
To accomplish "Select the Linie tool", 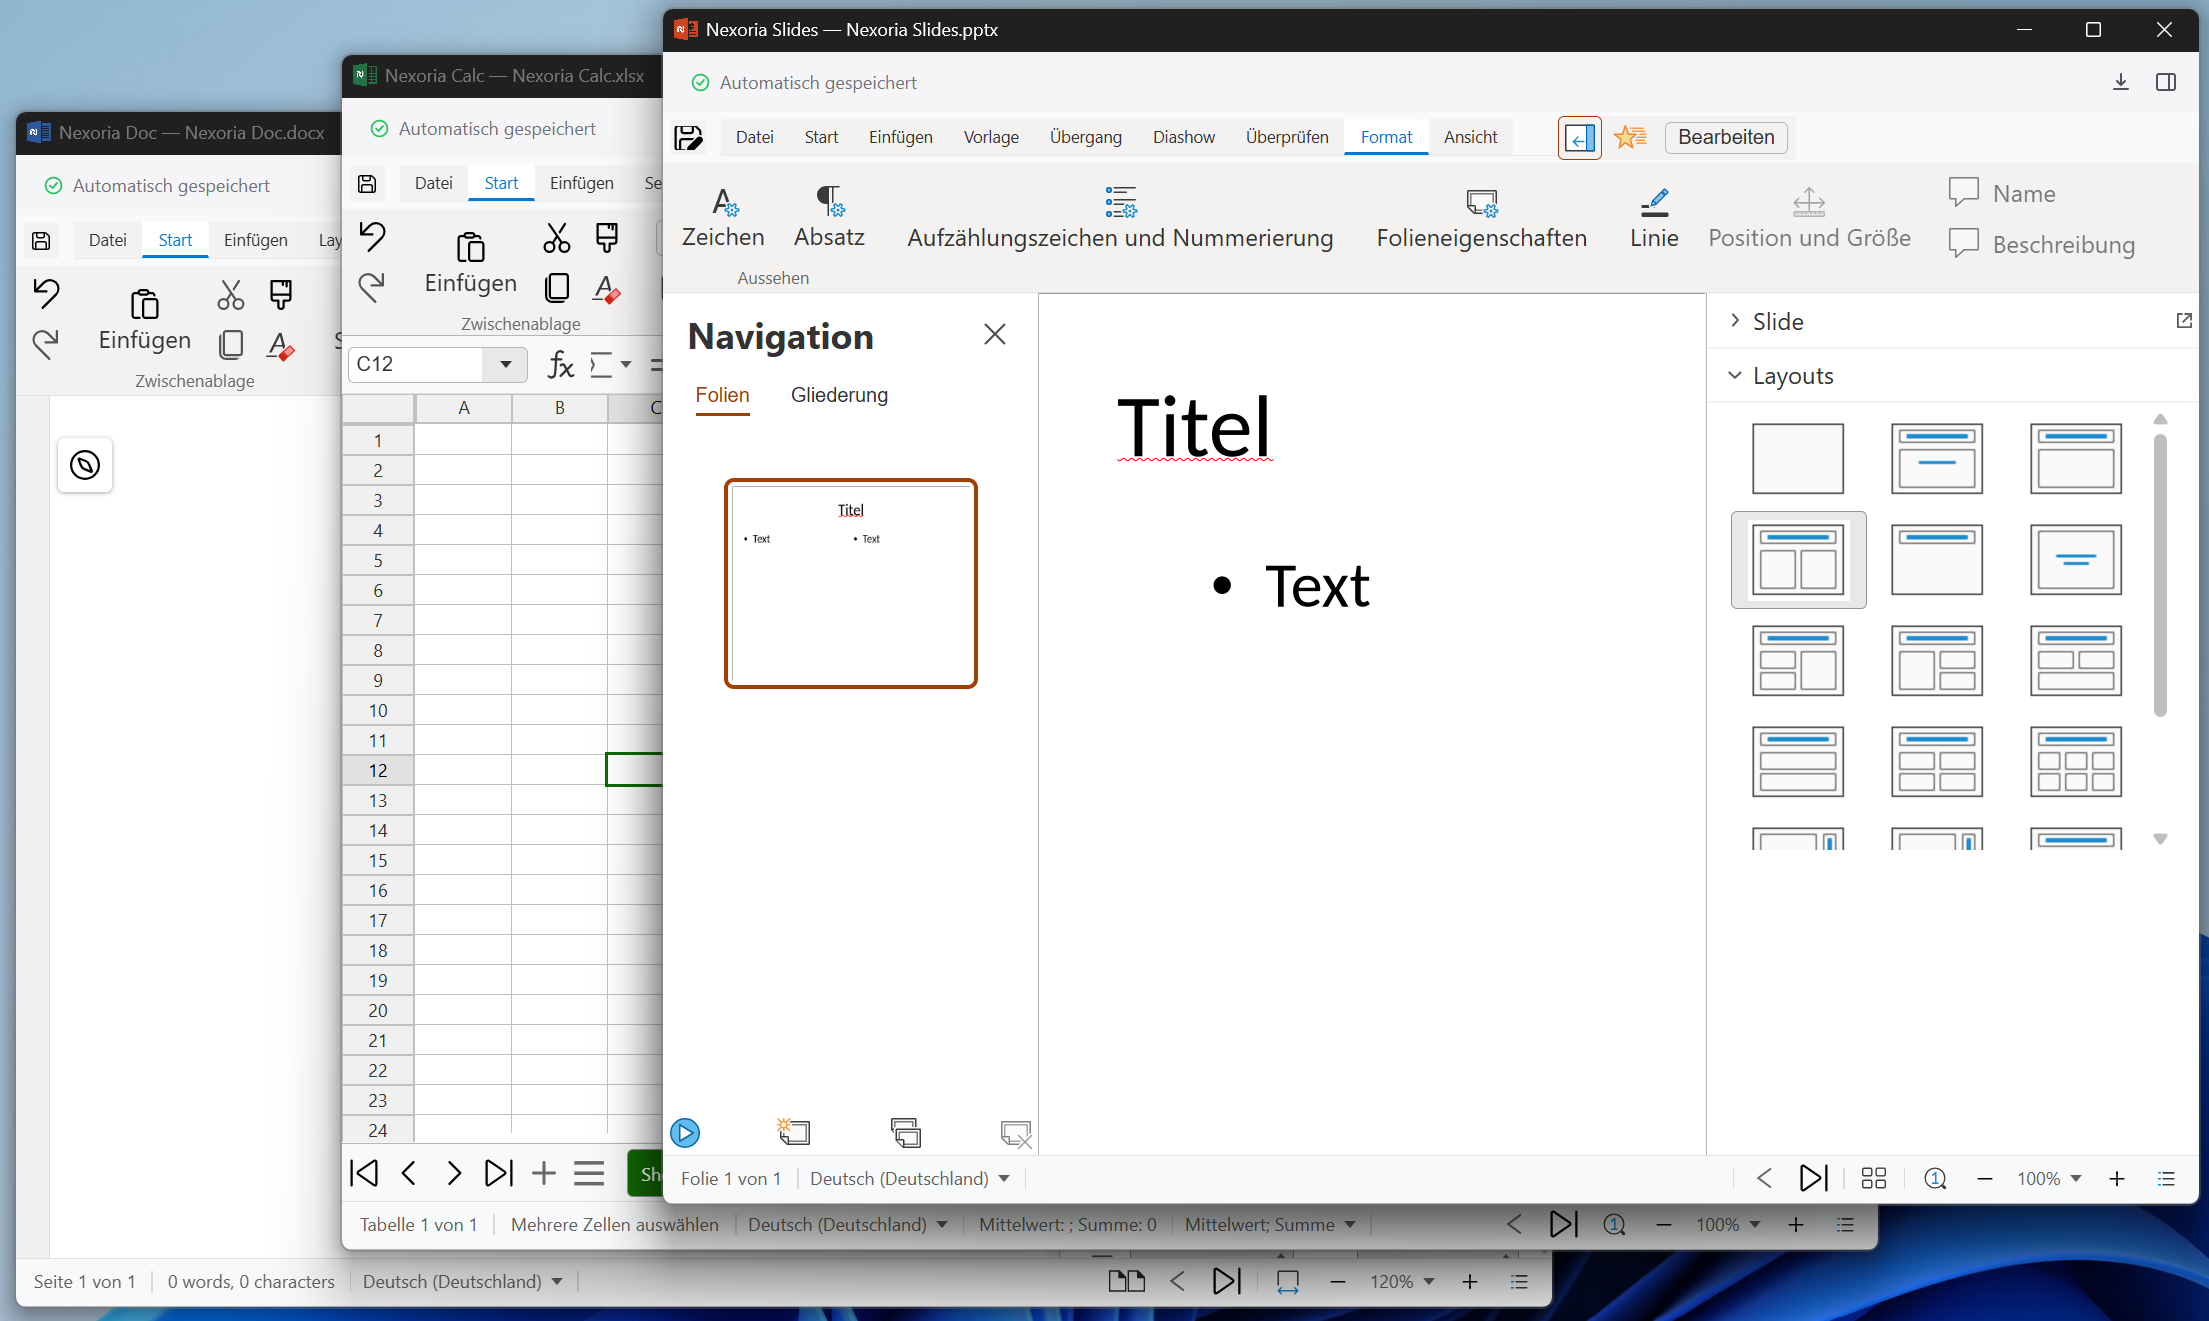I will click(1654, 217).
